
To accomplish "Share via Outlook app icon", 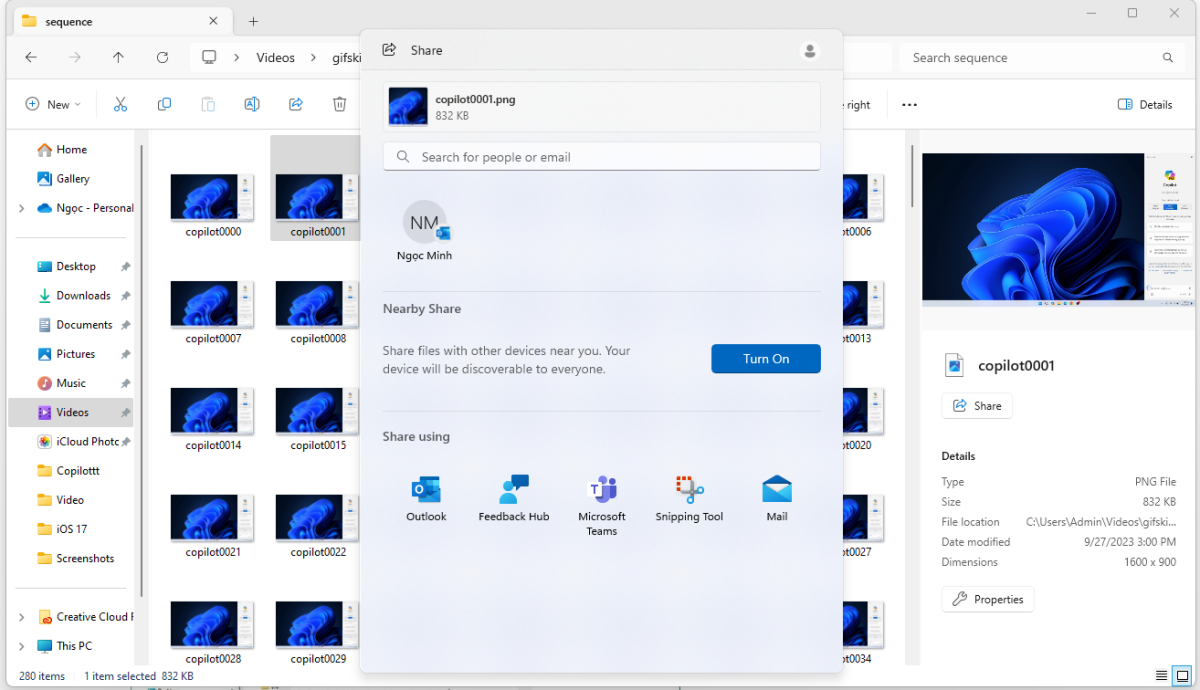I will click(426, 490).
